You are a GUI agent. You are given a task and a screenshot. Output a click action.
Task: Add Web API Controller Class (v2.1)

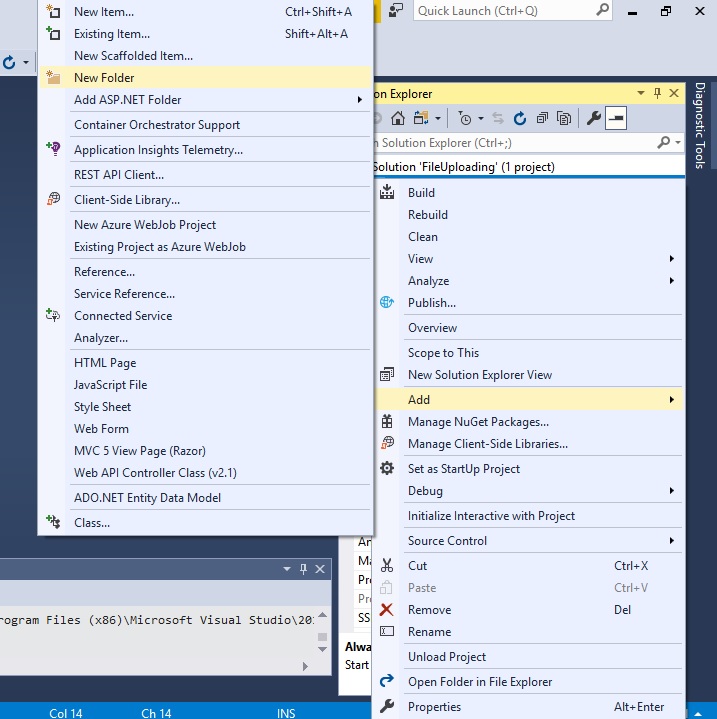(x=205, y=473)
